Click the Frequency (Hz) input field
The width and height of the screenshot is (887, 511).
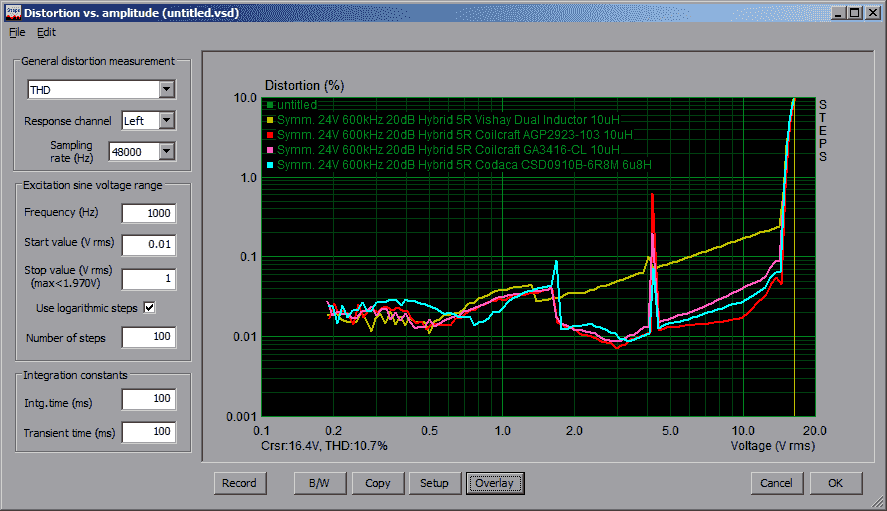[x=148, y=213]
